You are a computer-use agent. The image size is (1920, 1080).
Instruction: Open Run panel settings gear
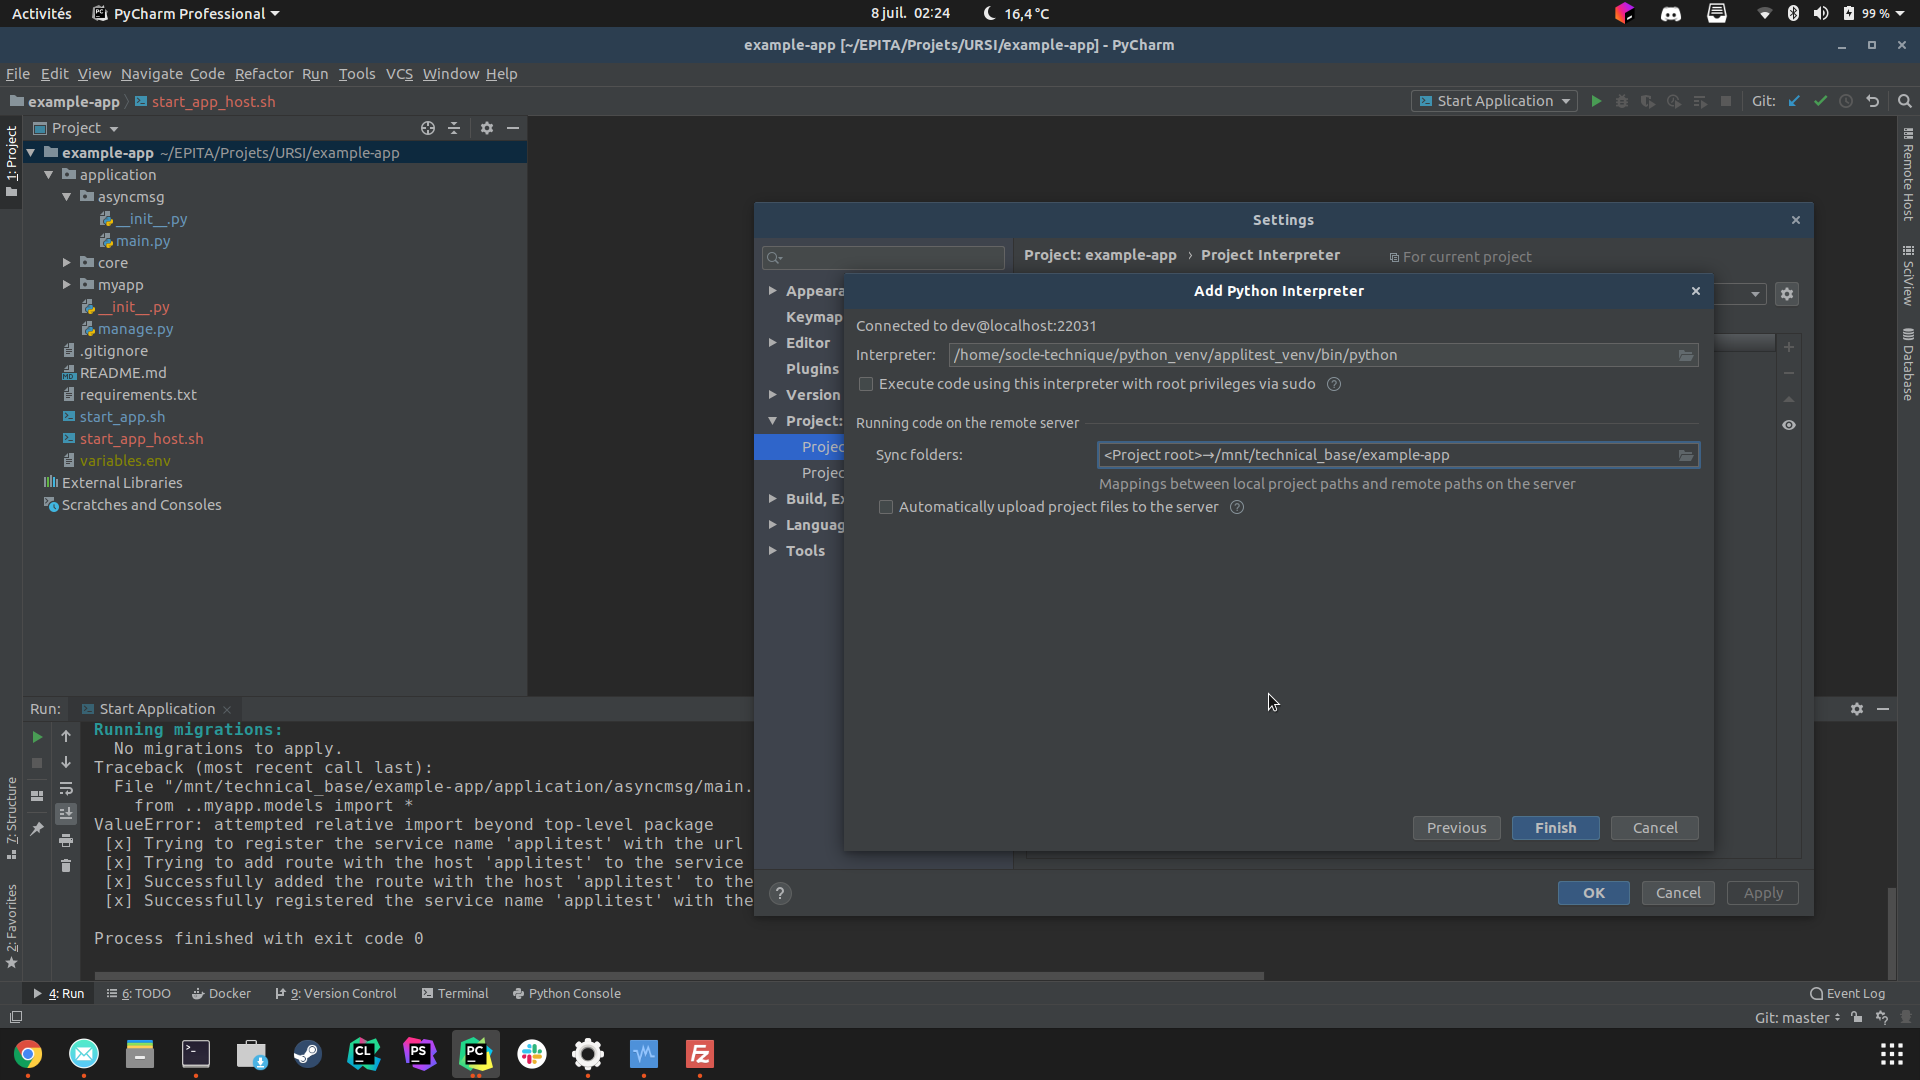click(1857, 709)
